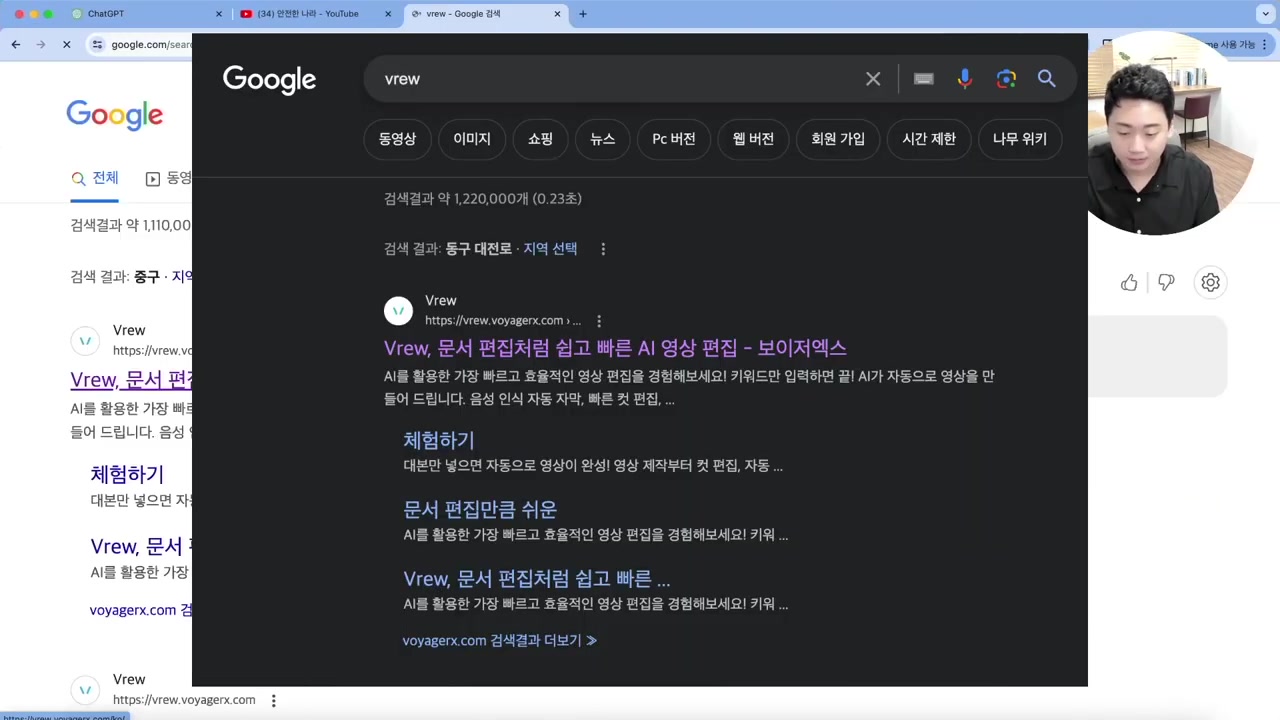Open the 체험하기 sitelink in dark overlay
This screenshot has width=1280, height=720.
pos(439,440)
